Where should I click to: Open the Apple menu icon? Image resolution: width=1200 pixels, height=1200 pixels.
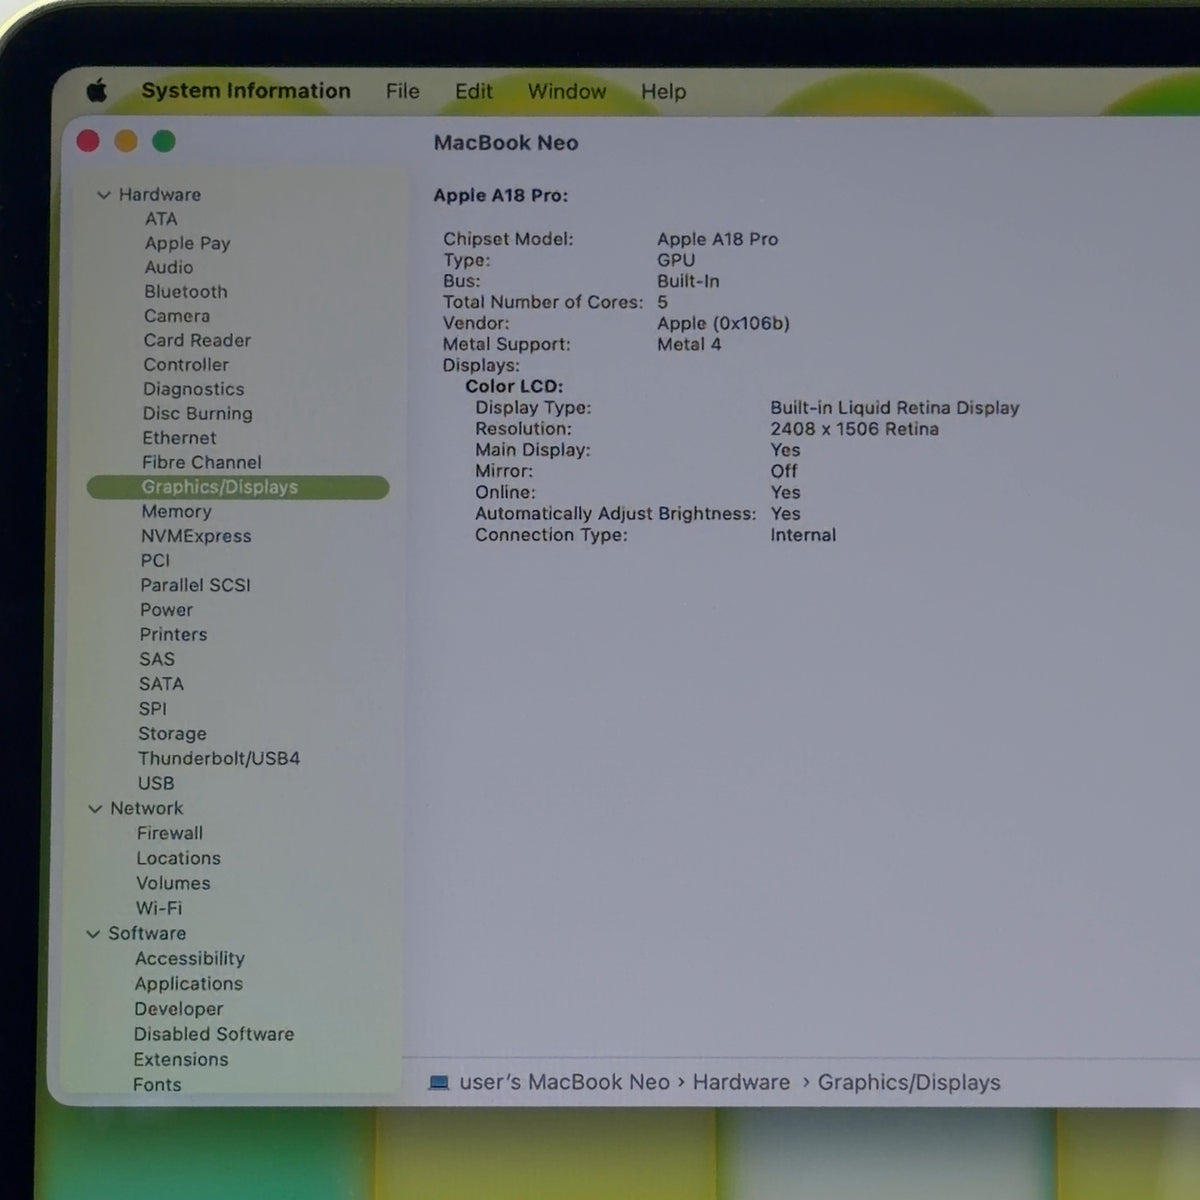point(97,91)
